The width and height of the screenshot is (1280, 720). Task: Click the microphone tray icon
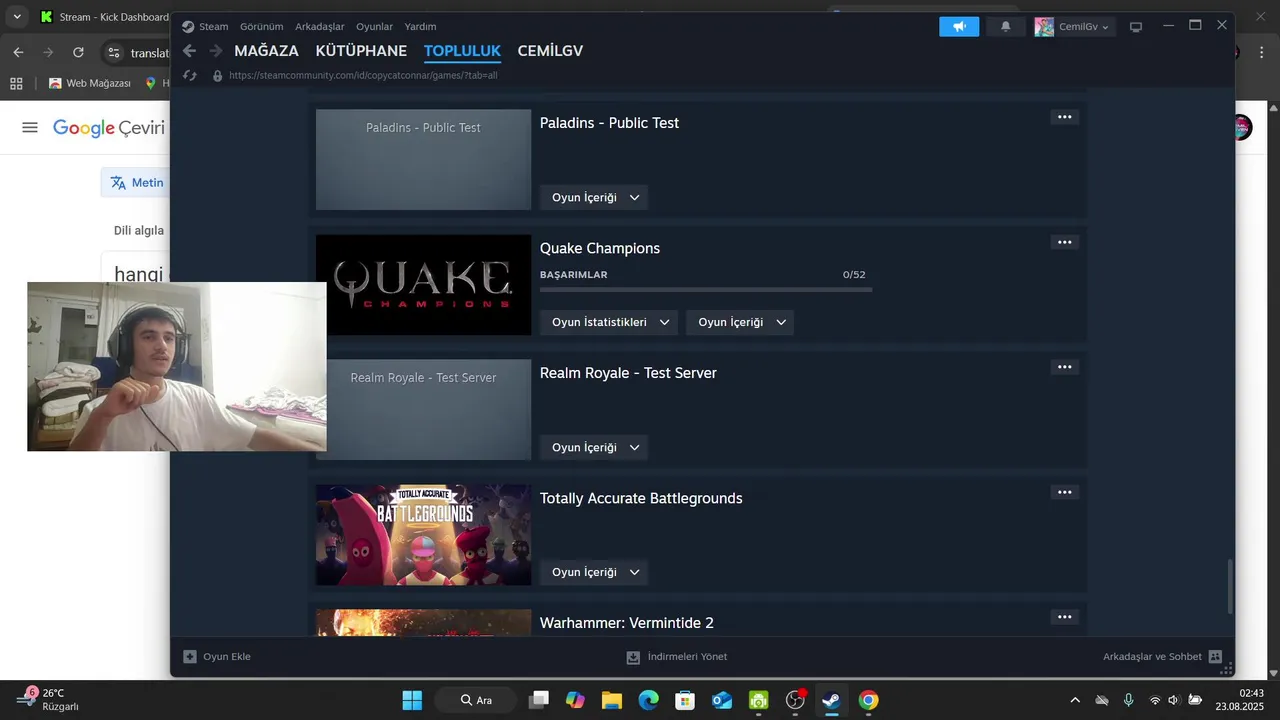click(1128, 700)
